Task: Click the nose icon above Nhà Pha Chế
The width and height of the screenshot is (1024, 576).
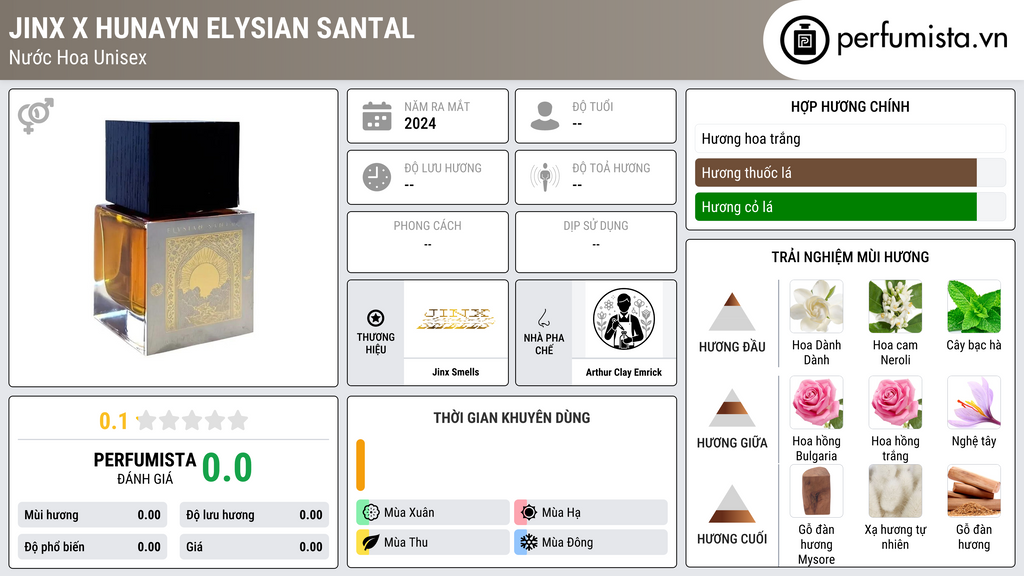Action: [x=543, y=318]
